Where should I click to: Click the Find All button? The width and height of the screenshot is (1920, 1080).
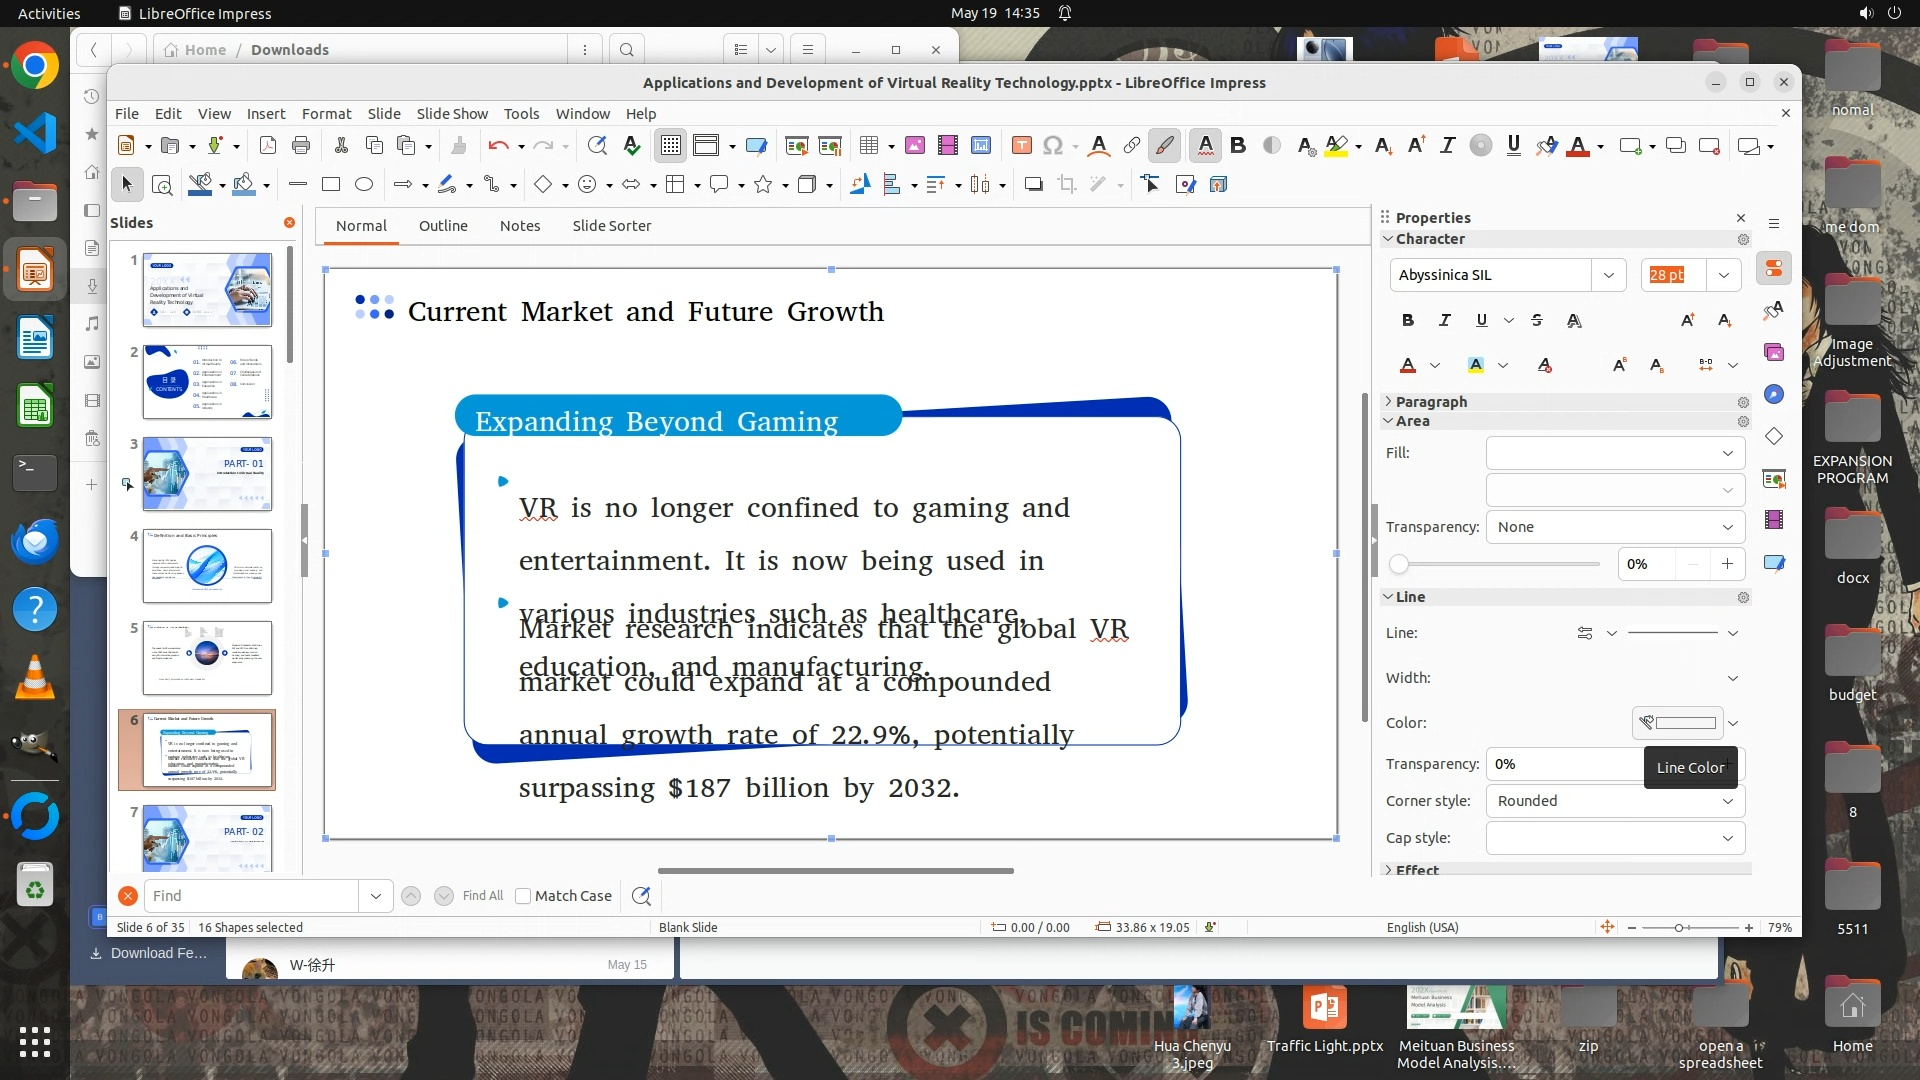pos(483,896)
